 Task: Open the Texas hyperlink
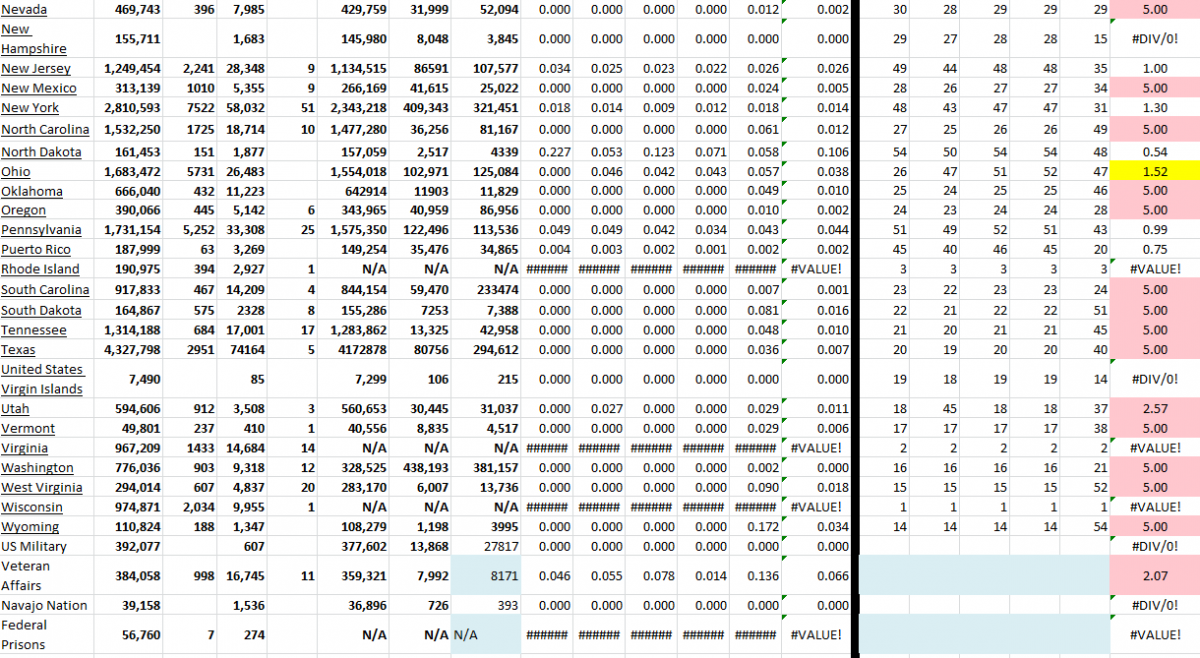click(16, 349)
